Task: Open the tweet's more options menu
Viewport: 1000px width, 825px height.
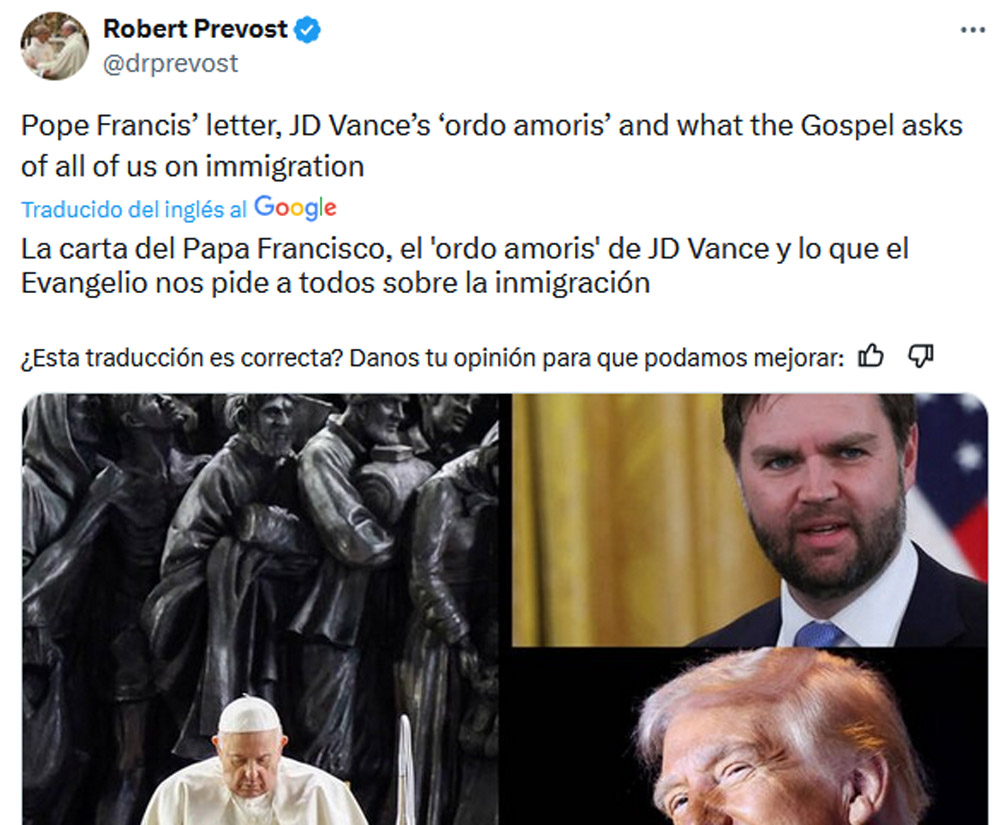Action: click(x=973, y=30)
